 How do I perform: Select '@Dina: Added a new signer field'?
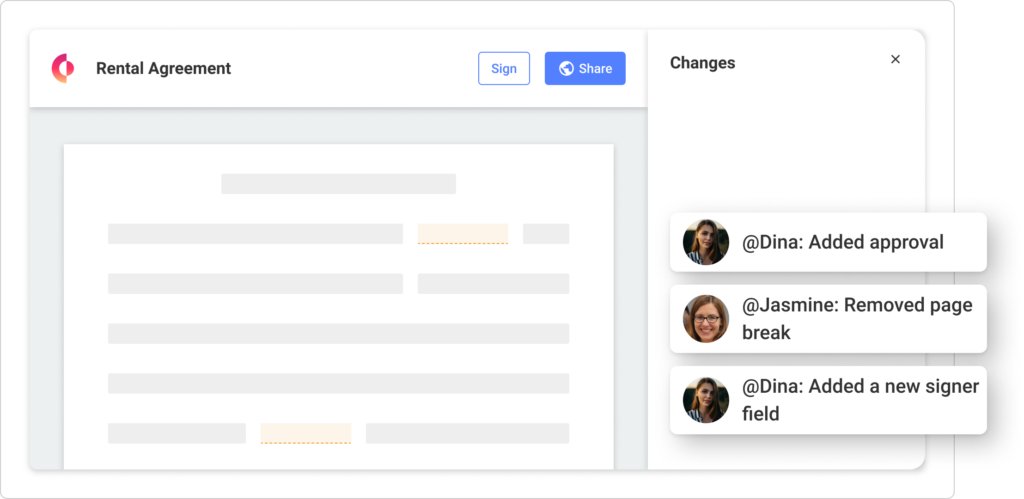coord(828,400)
